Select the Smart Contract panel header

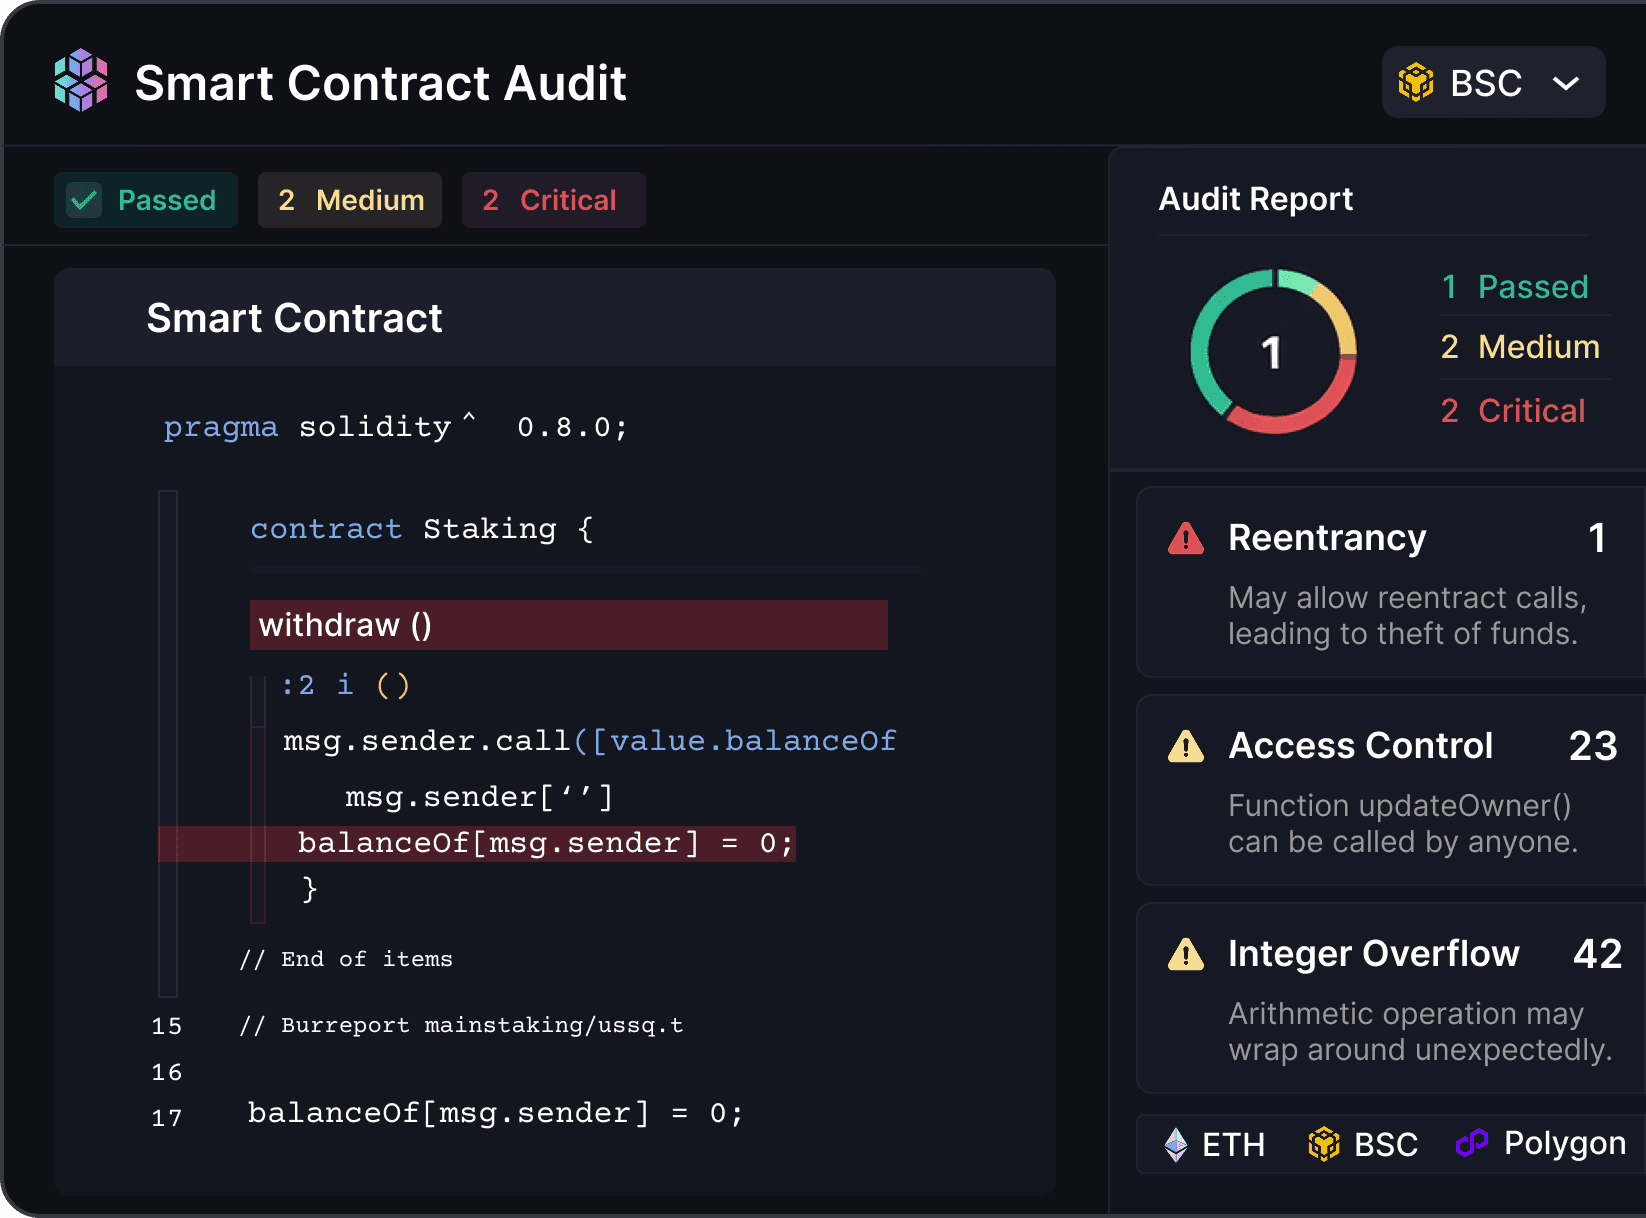pyautogui.click(x=294, y=318)
